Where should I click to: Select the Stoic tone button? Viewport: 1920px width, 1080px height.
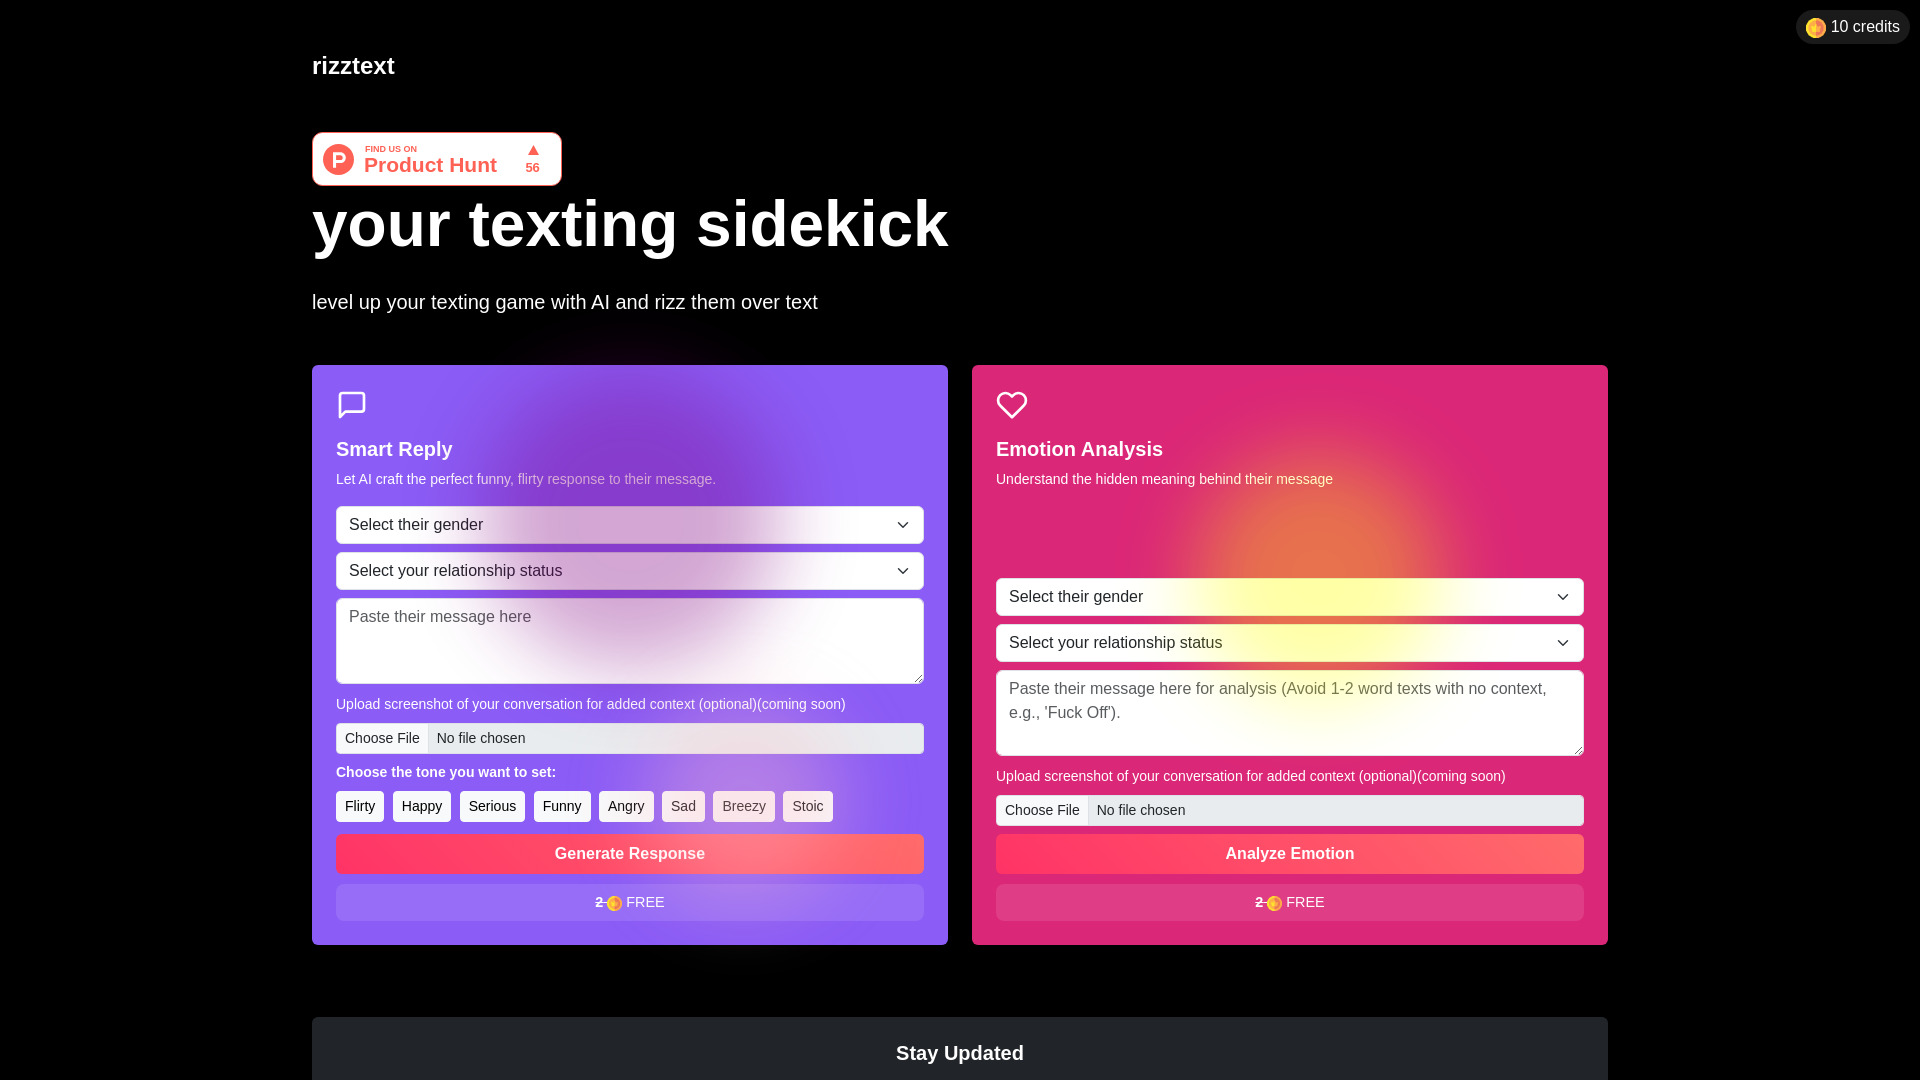click(807, 806)
